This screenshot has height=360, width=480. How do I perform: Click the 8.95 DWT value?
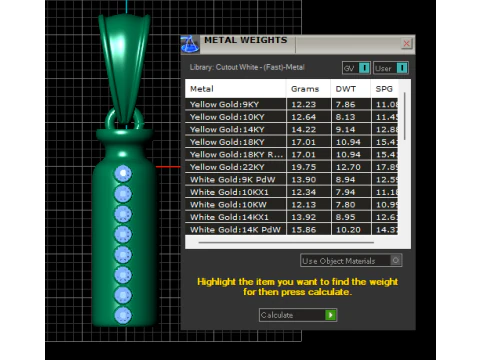(345, 217)
